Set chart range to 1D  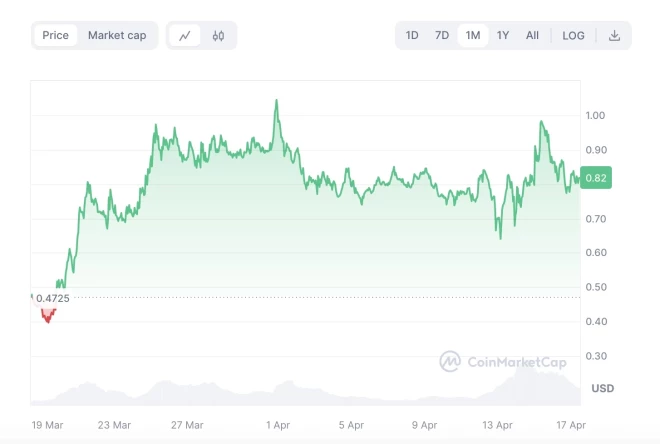click(x=412, y=35)
